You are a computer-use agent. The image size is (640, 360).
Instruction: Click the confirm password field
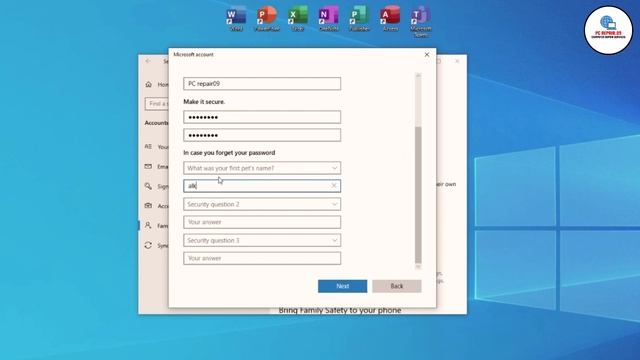262,135
